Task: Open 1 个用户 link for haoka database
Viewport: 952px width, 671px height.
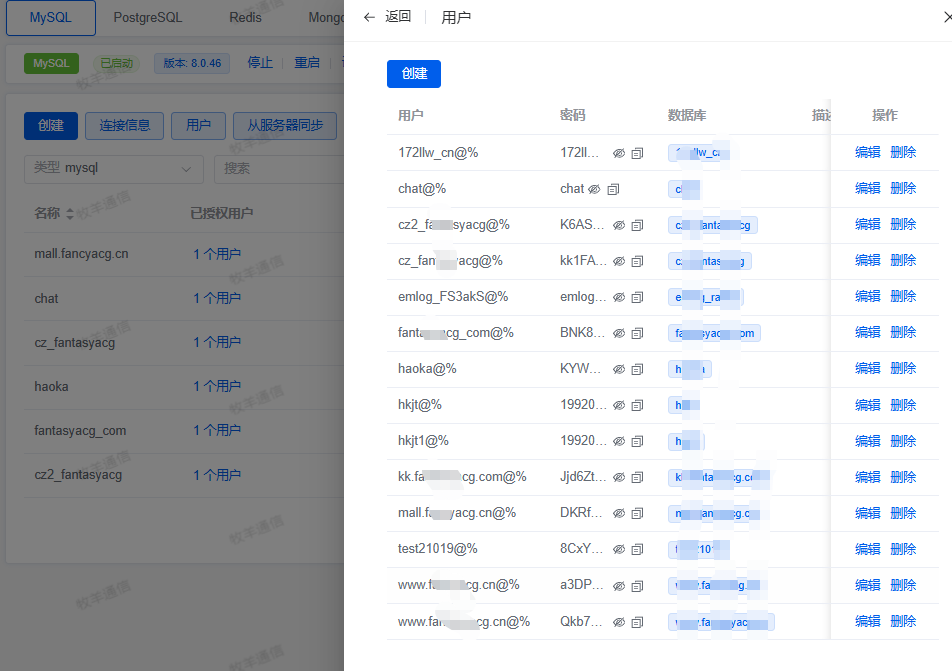Action: coord(217,386)
